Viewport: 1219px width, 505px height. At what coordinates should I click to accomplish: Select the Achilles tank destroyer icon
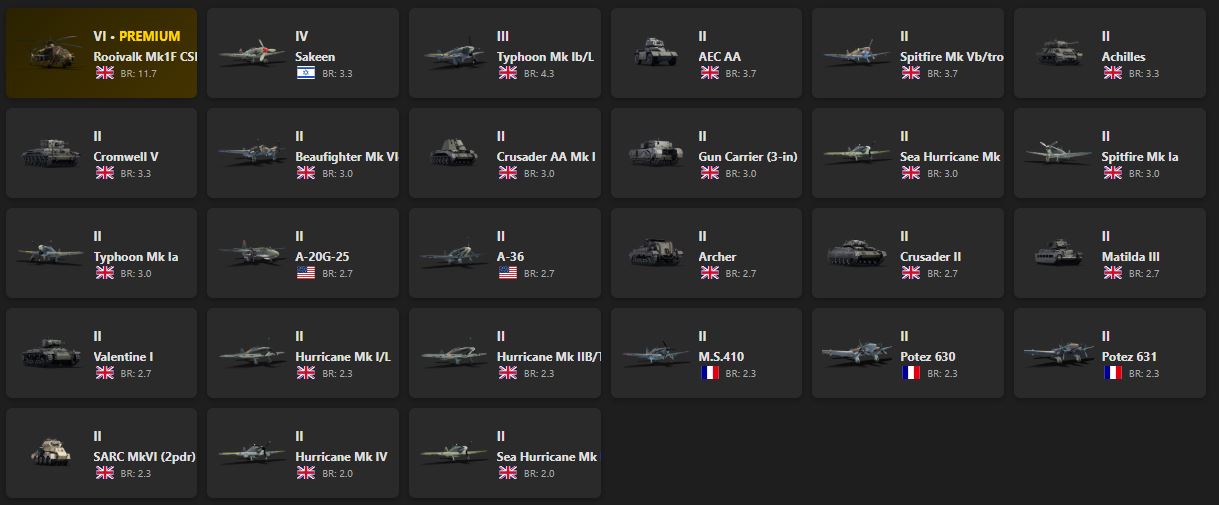click(x=1058, y=54)
